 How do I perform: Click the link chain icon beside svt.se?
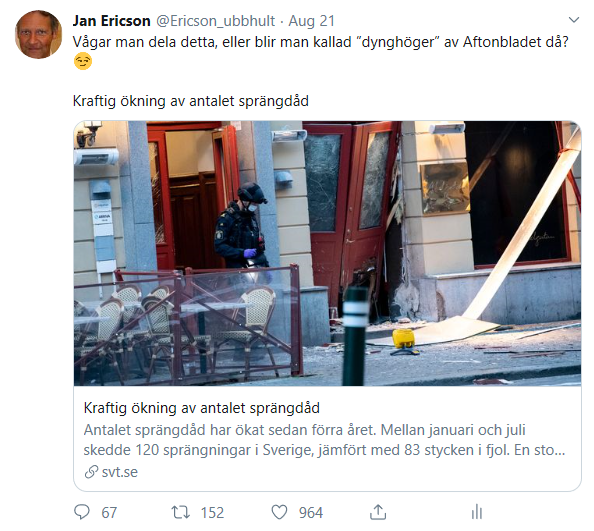click(x=91, y=472)
